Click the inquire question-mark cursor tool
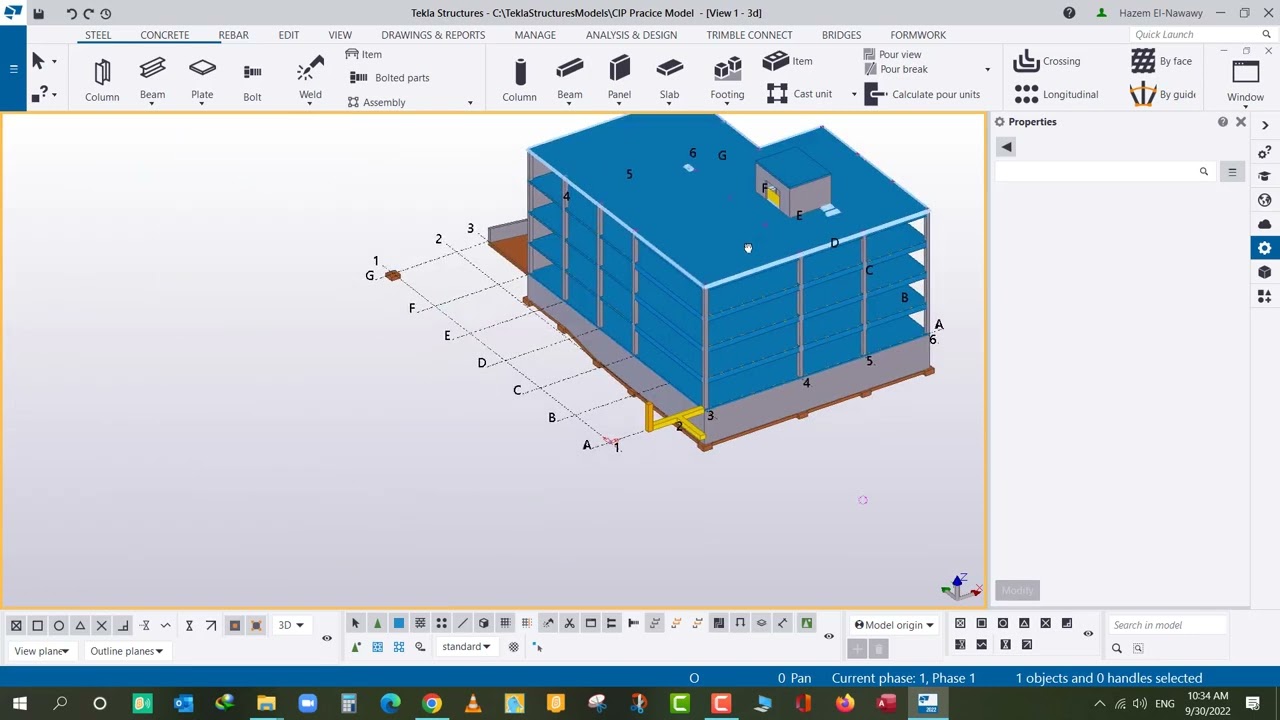Screen dimensions: 1280x720 pos(38,94)
